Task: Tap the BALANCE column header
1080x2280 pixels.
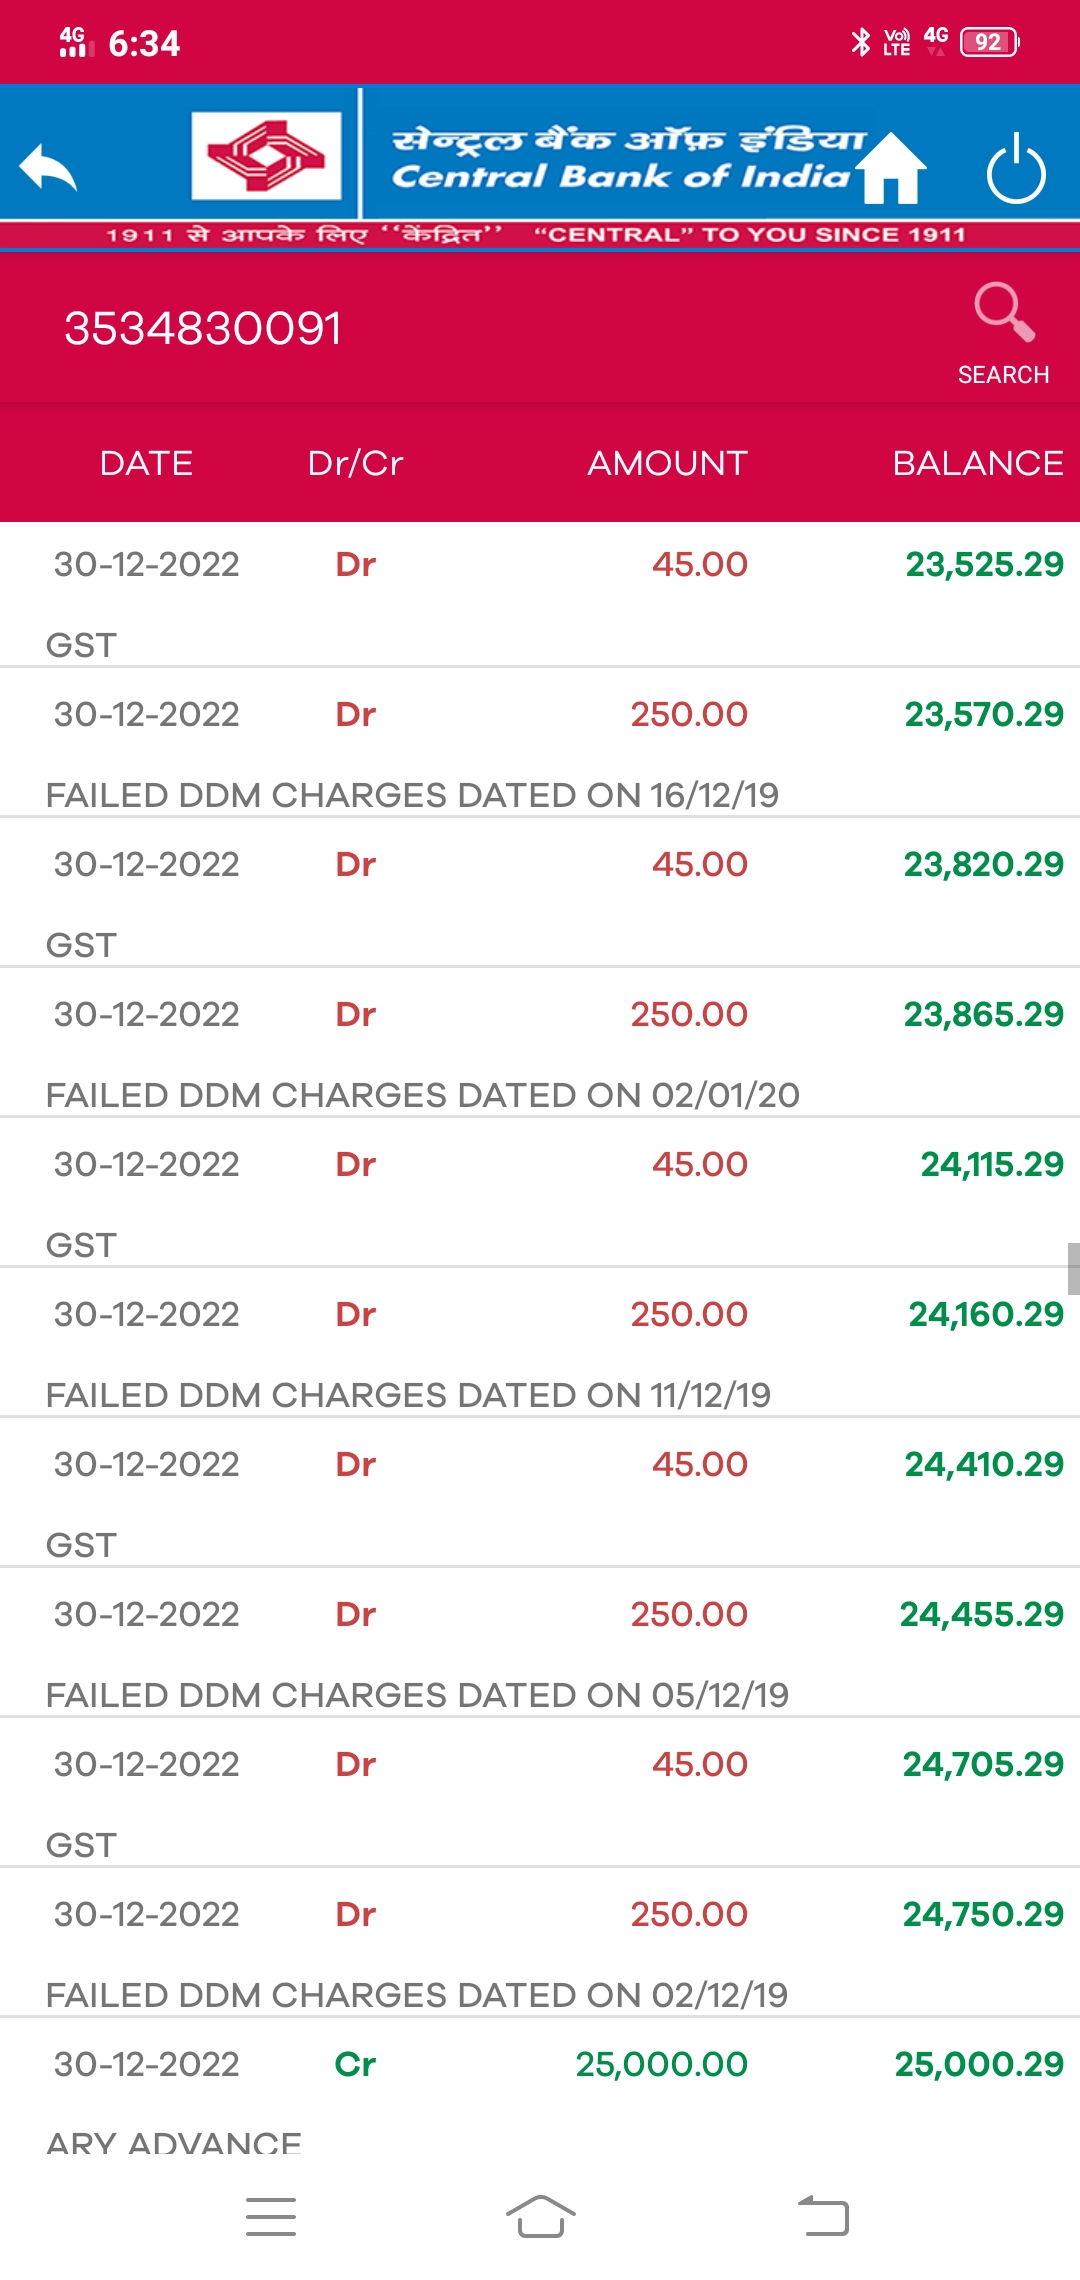Action: (x=977, y=464)
